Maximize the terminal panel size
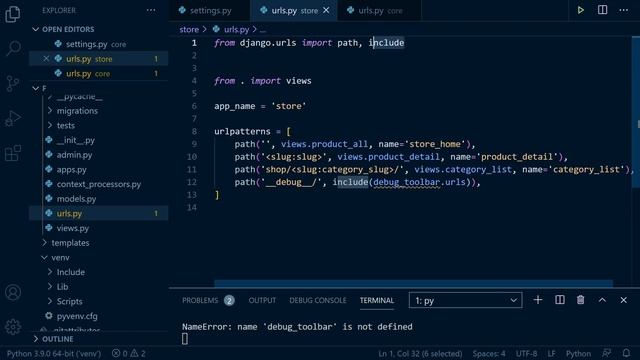 pyautogui.click(x=602, y=300)
